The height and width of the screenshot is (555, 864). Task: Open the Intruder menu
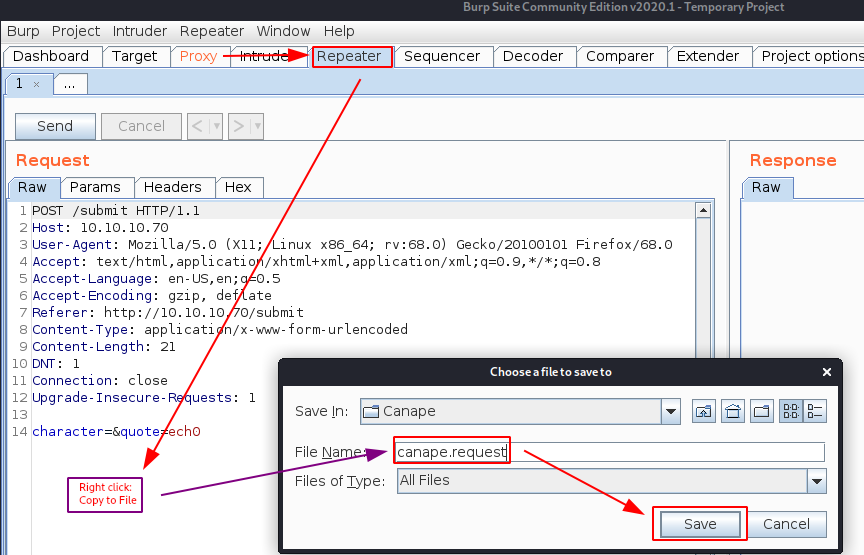(x=139, y=31)
